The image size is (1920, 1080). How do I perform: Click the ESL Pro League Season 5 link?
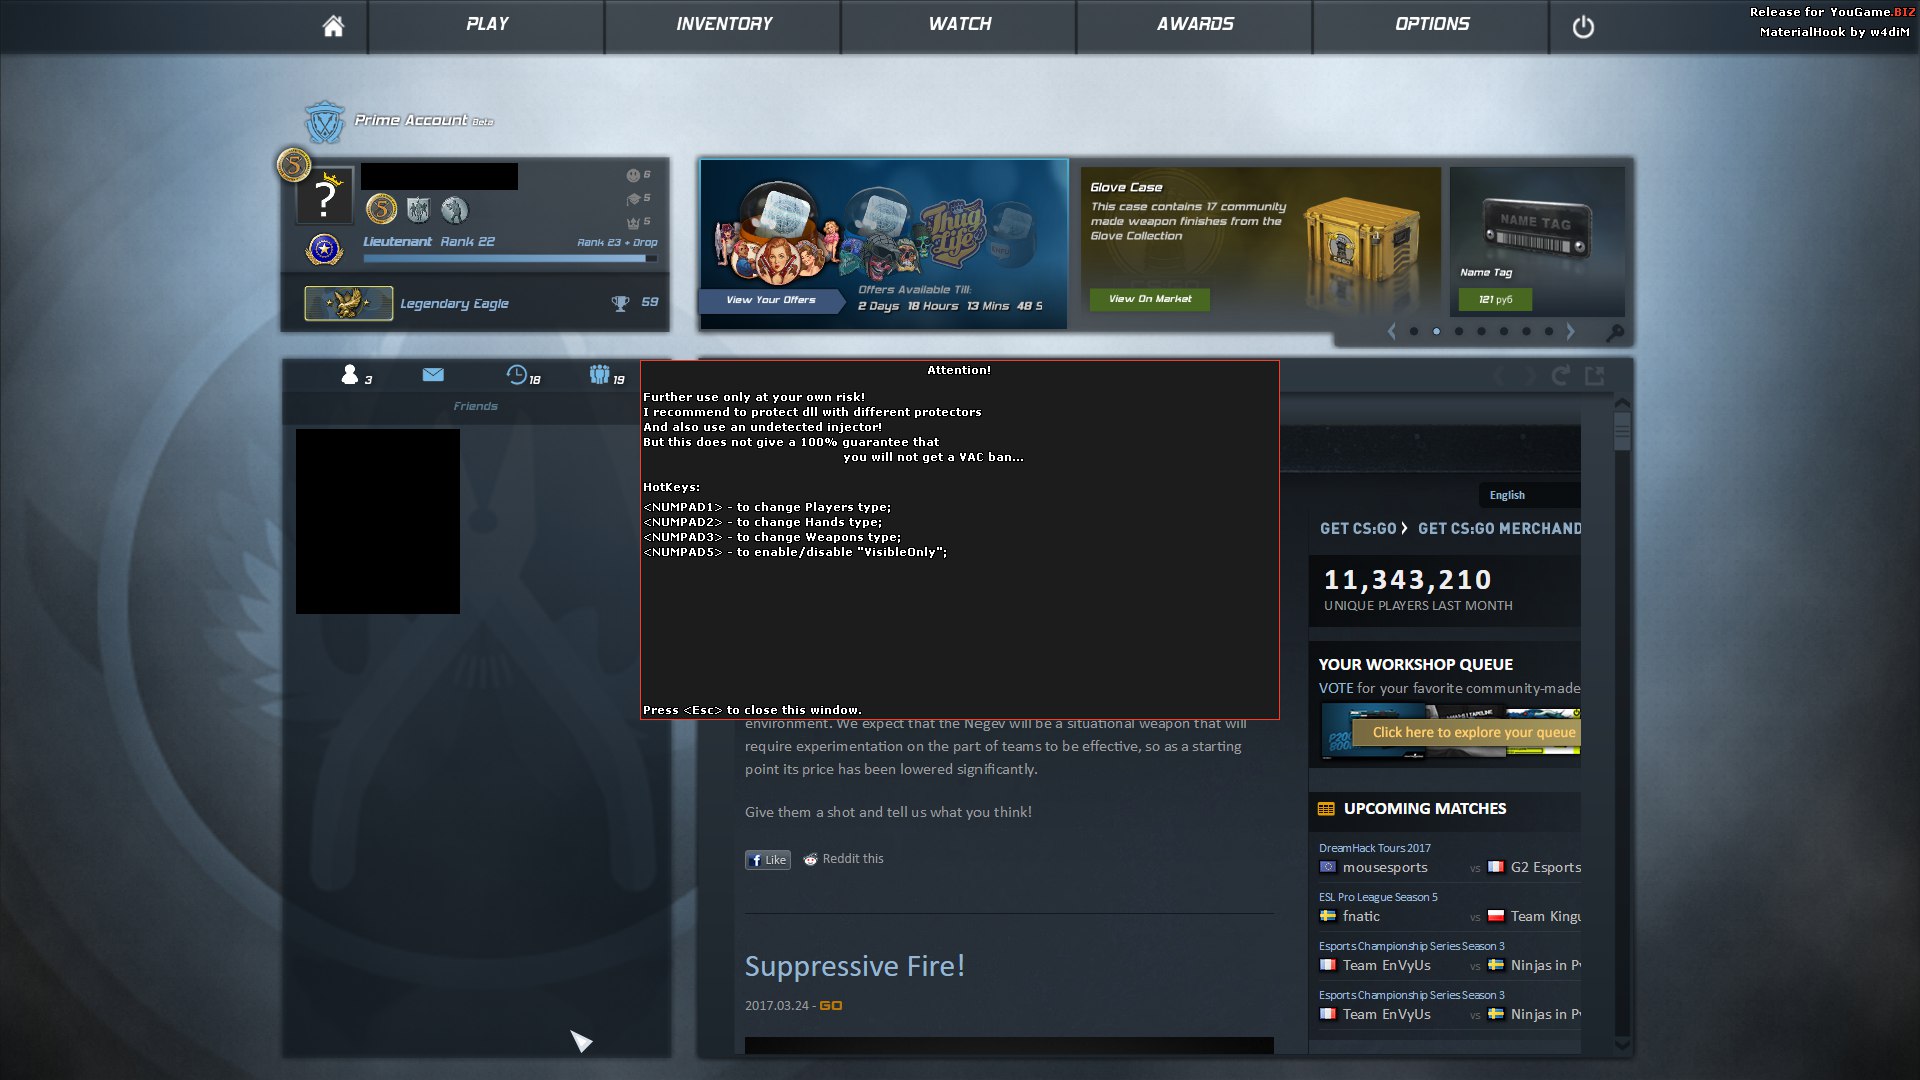1378,897
